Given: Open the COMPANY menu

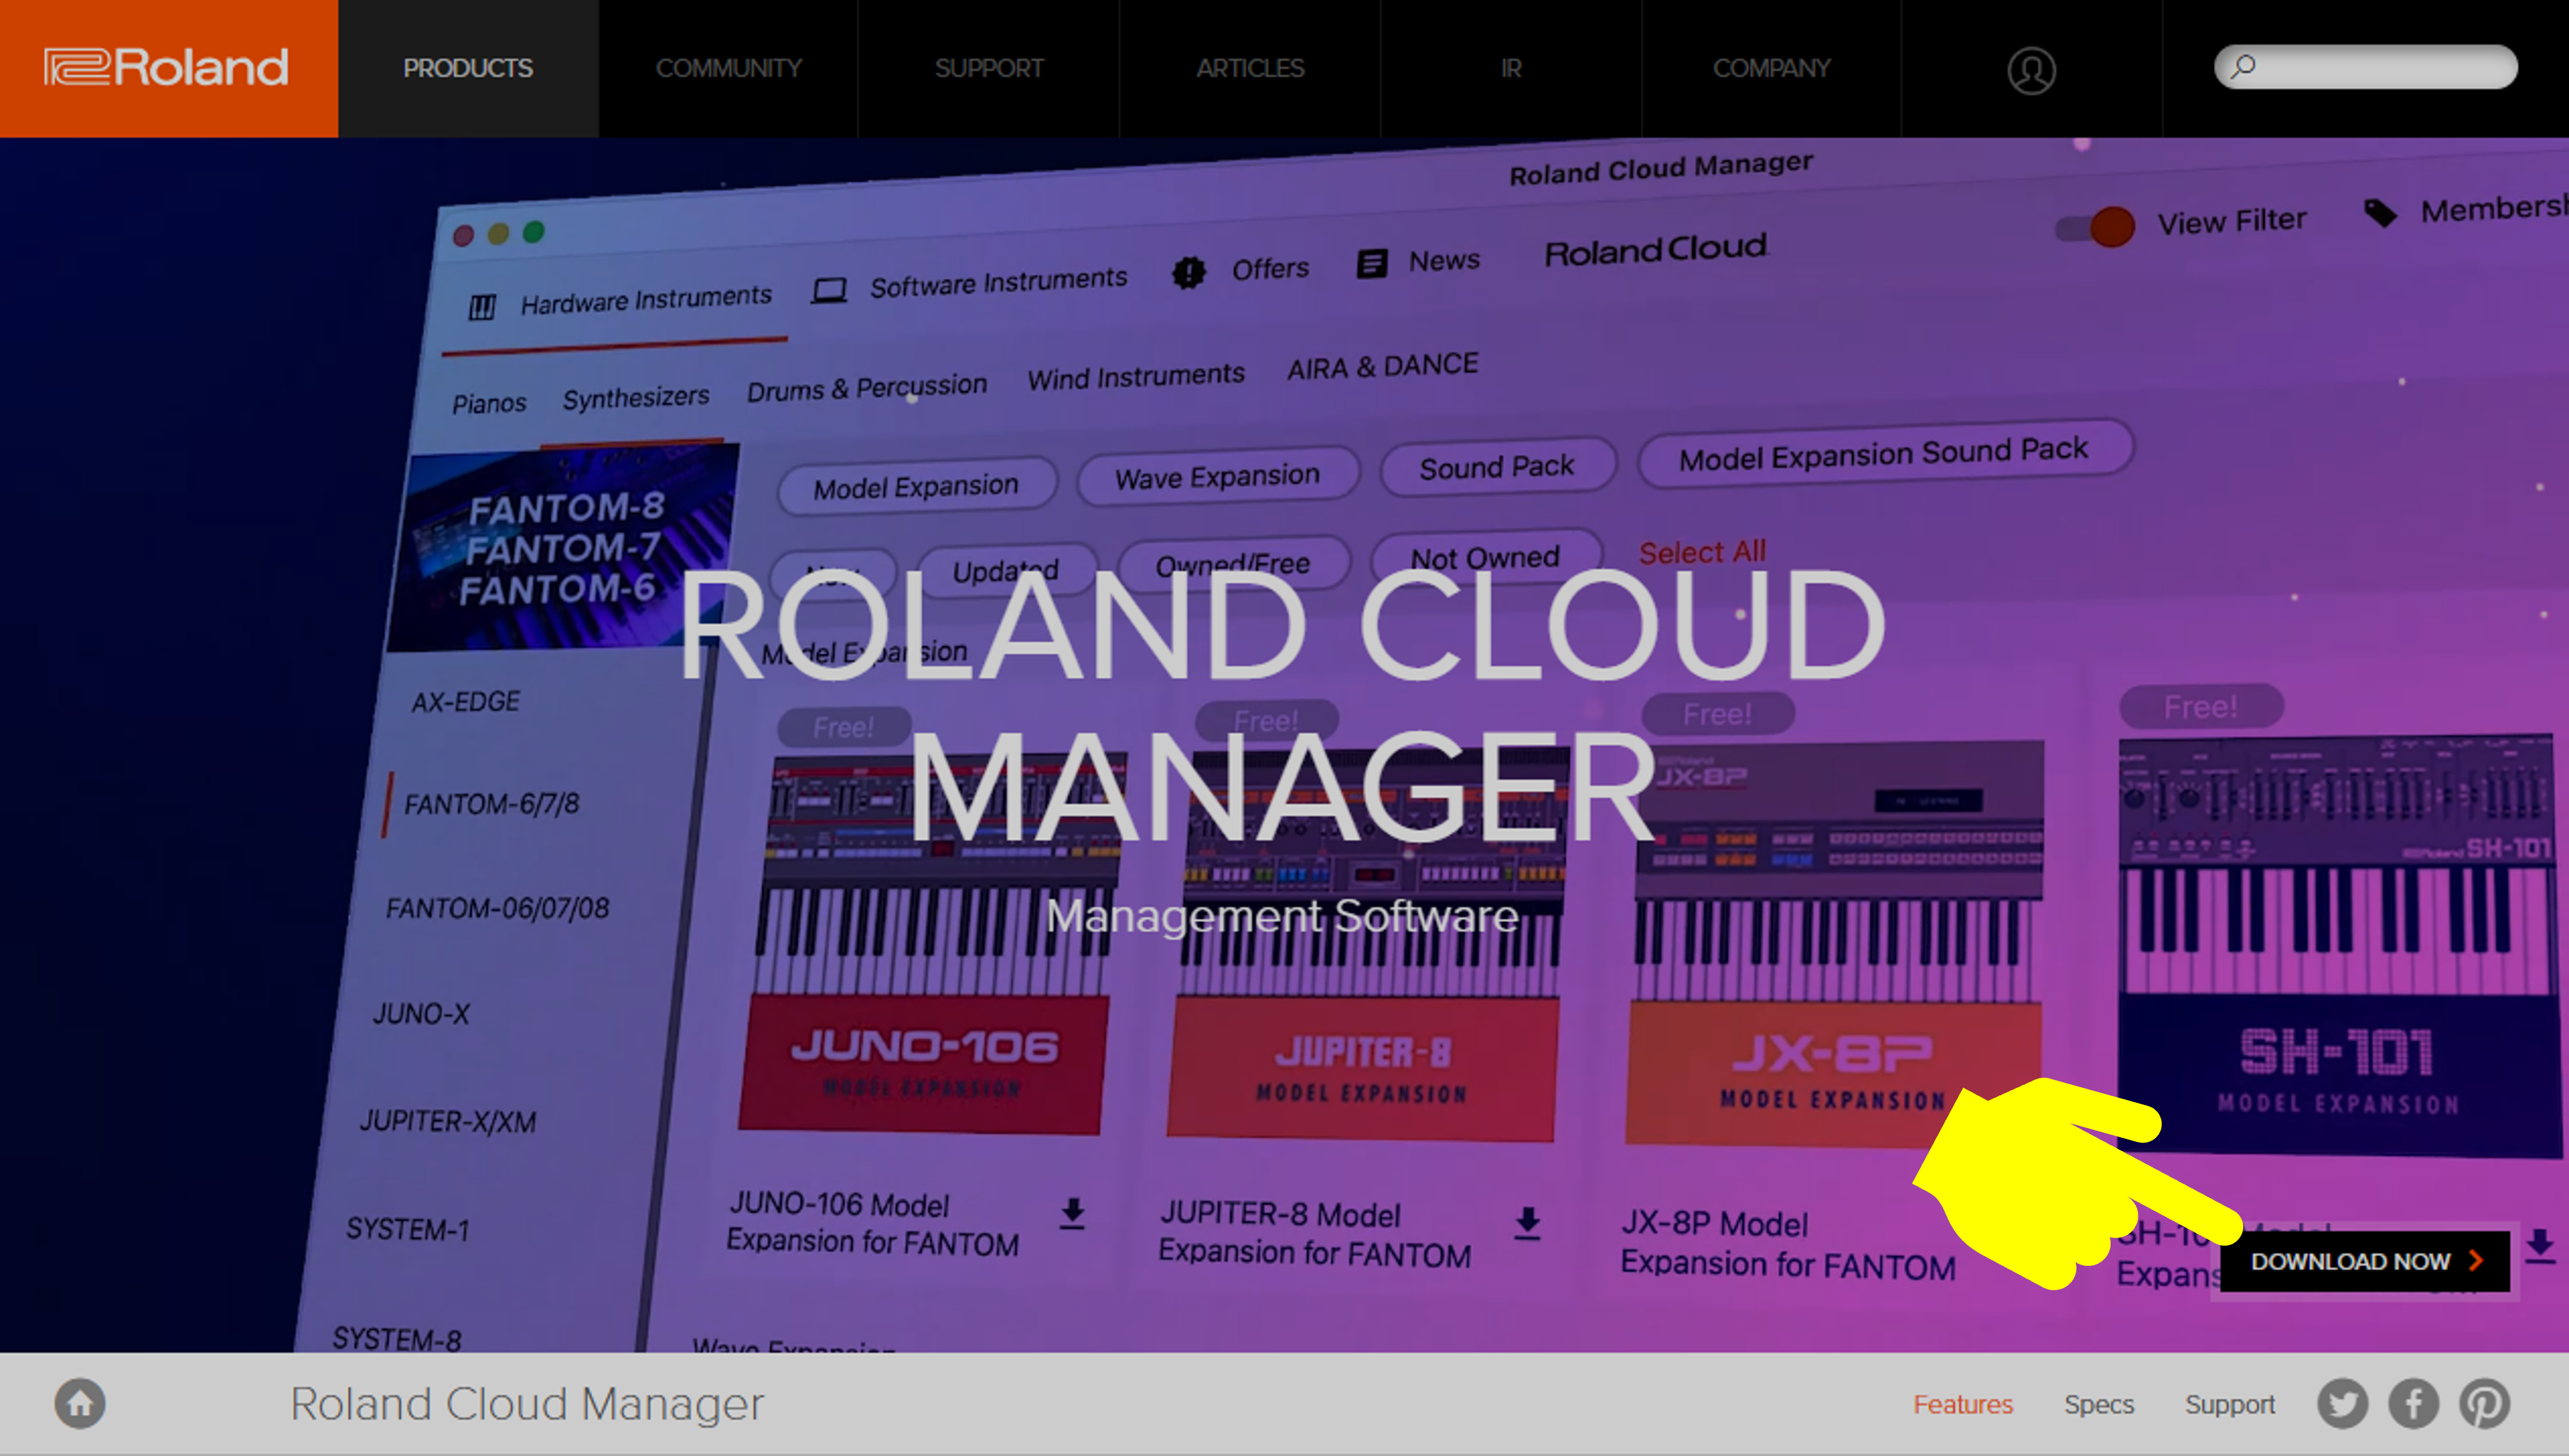Looking at the screenshot, I should tap(1772, 68).
